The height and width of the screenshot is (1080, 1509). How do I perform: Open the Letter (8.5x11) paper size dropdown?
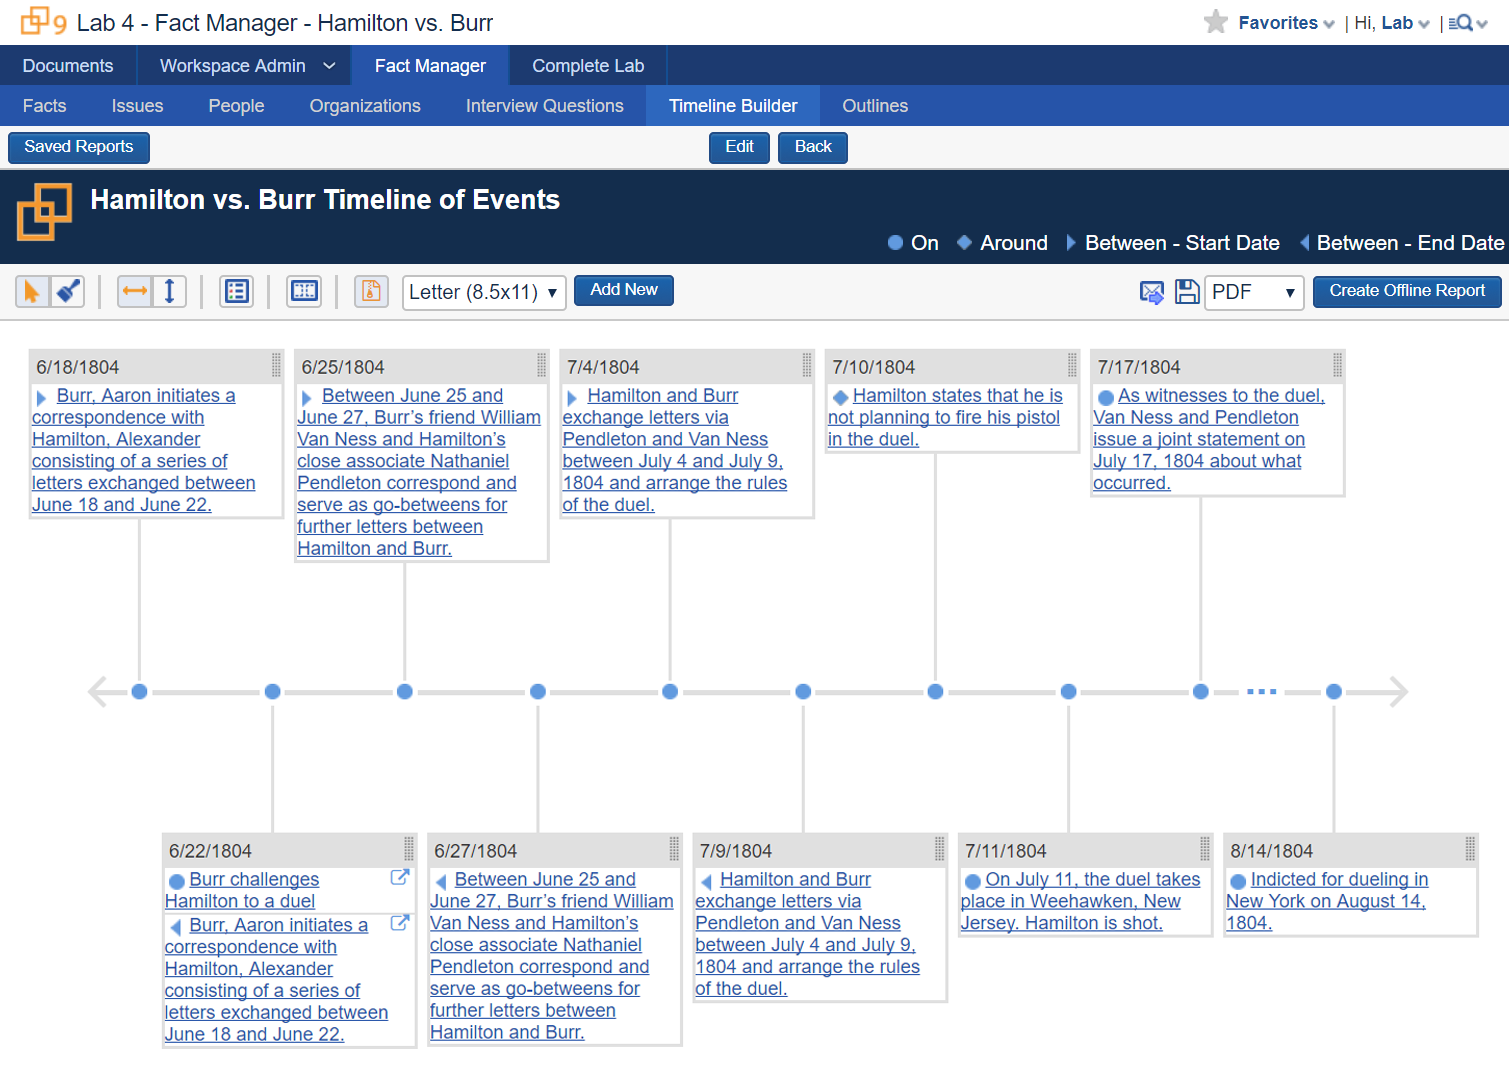tap(484, 290)
